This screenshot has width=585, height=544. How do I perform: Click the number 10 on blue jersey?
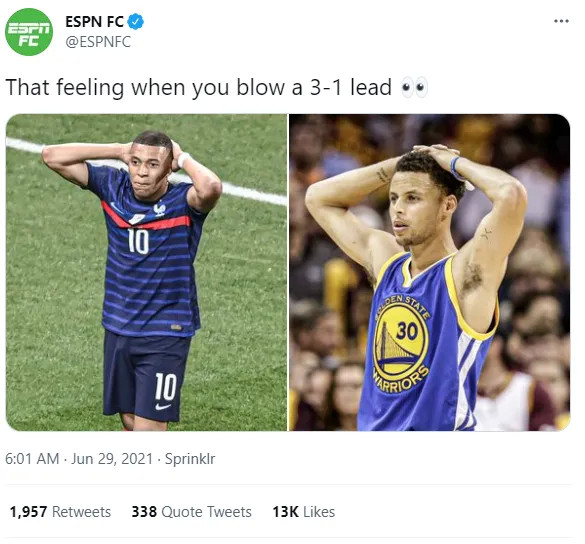[138, 241]
